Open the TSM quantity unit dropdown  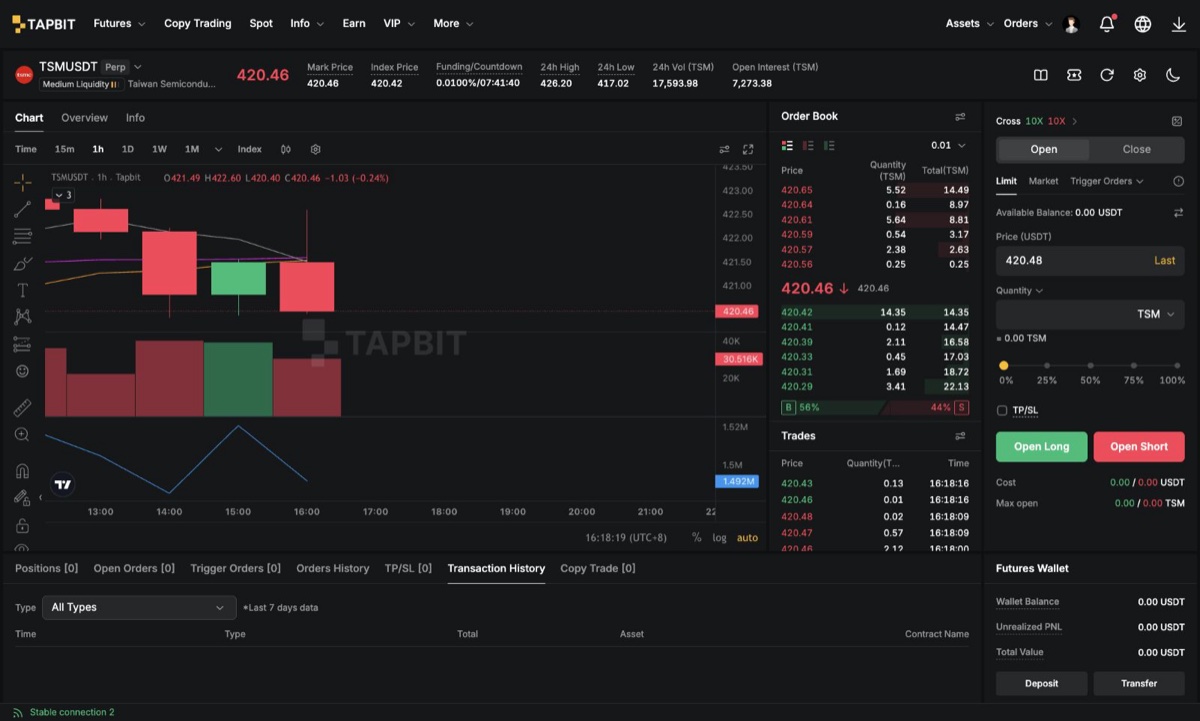point(1156,314)
